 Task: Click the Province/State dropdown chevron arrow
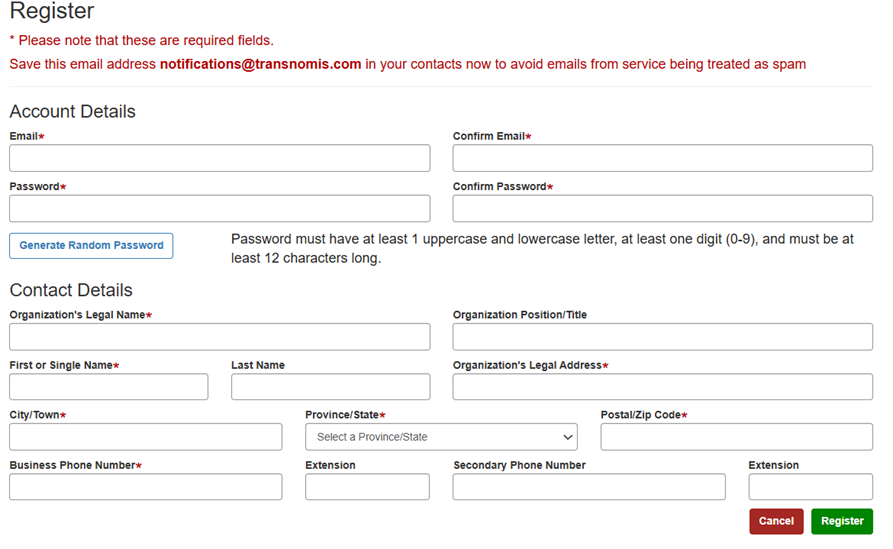click(568, 437)
